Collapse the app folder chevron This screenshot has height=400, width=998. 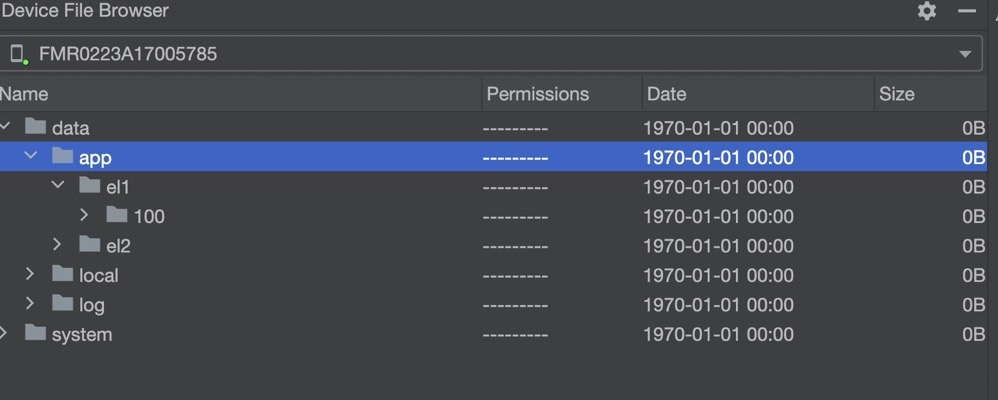pos(31,156)
